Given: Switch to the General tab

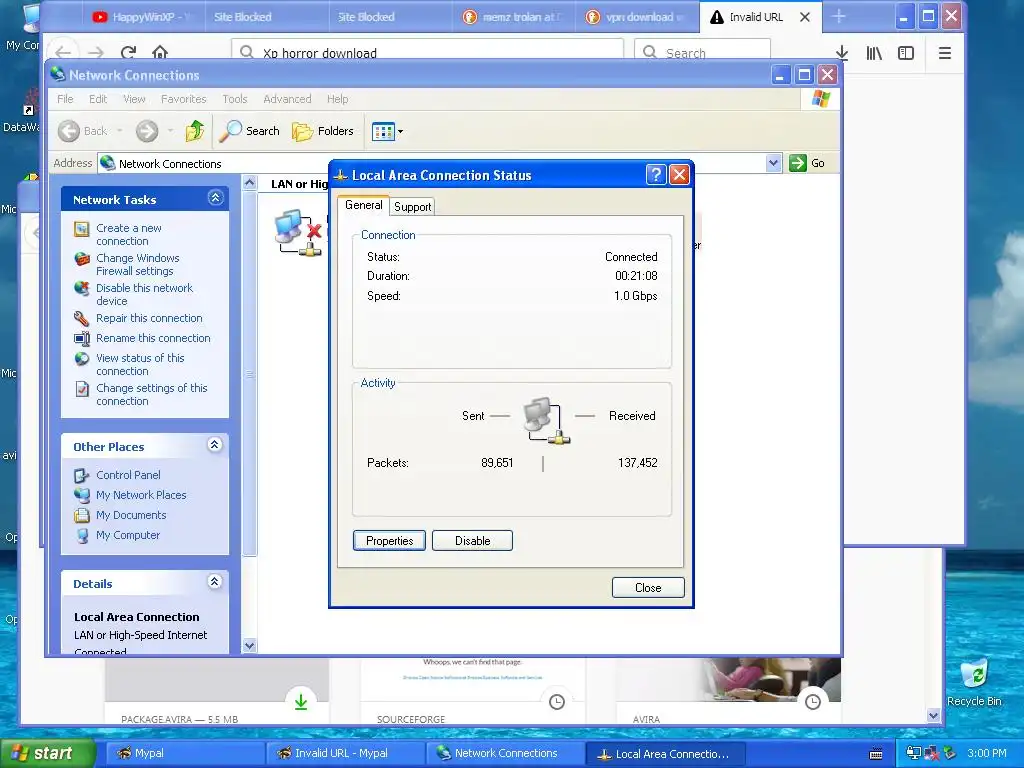Looking at the screenshot, I should pyautogui.click(x=363, y=205).
